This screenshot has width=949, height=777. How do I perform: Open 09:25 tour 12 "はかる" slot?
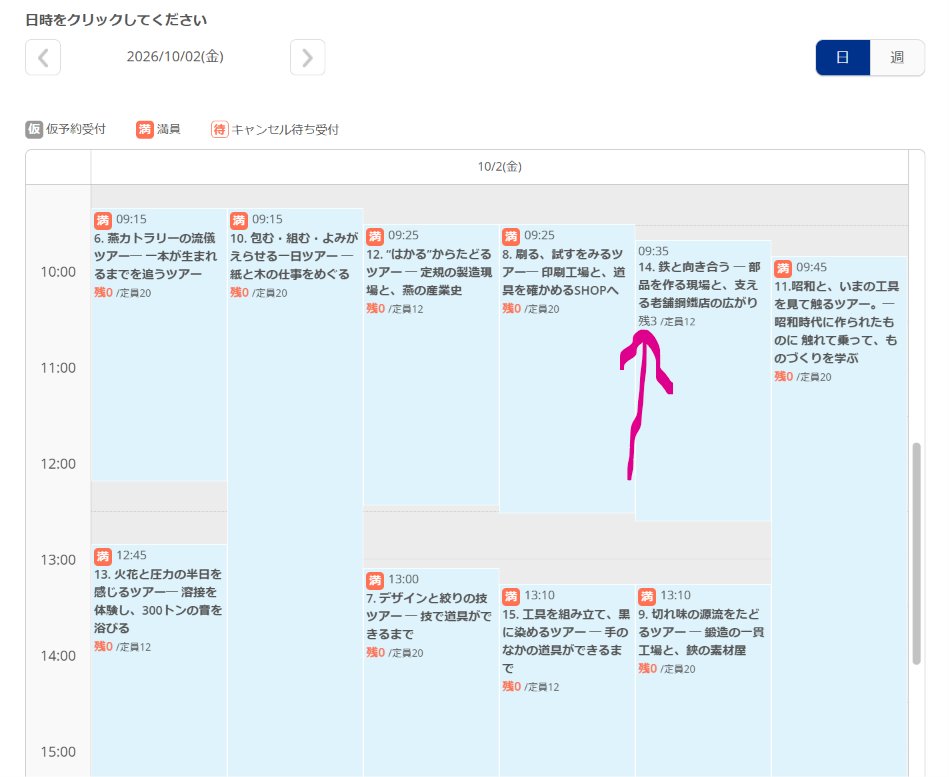coord(431,365)
